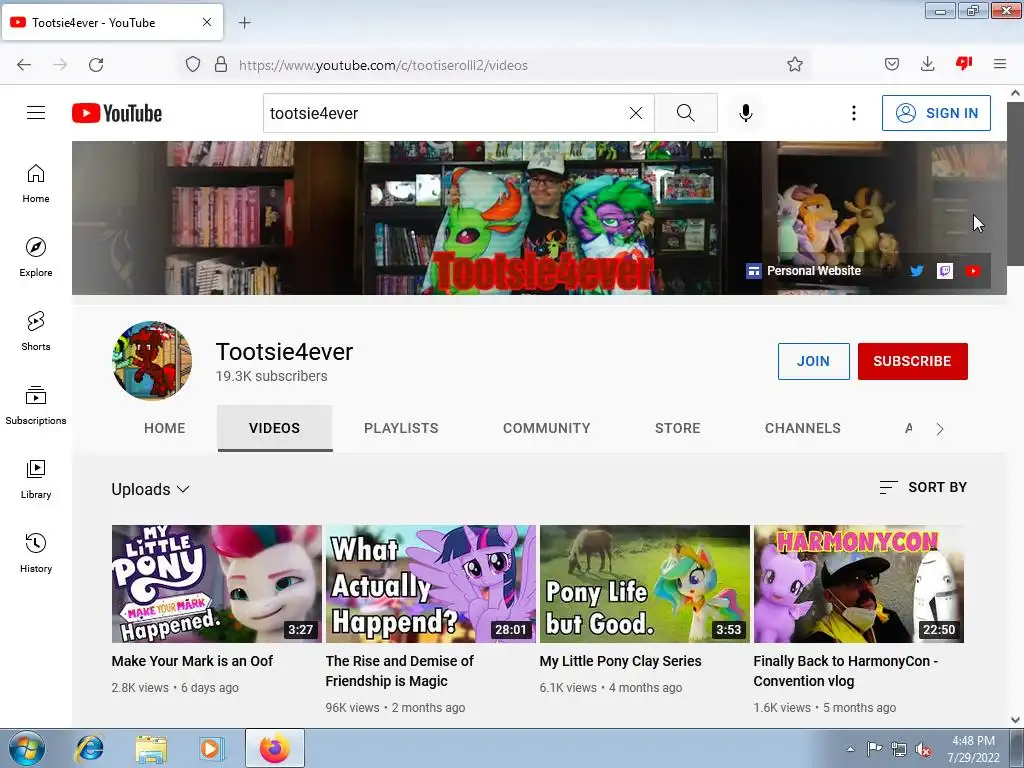Open Windows Explorer from taskbar
1024x768 pixels.
click(x=151, y=748)
